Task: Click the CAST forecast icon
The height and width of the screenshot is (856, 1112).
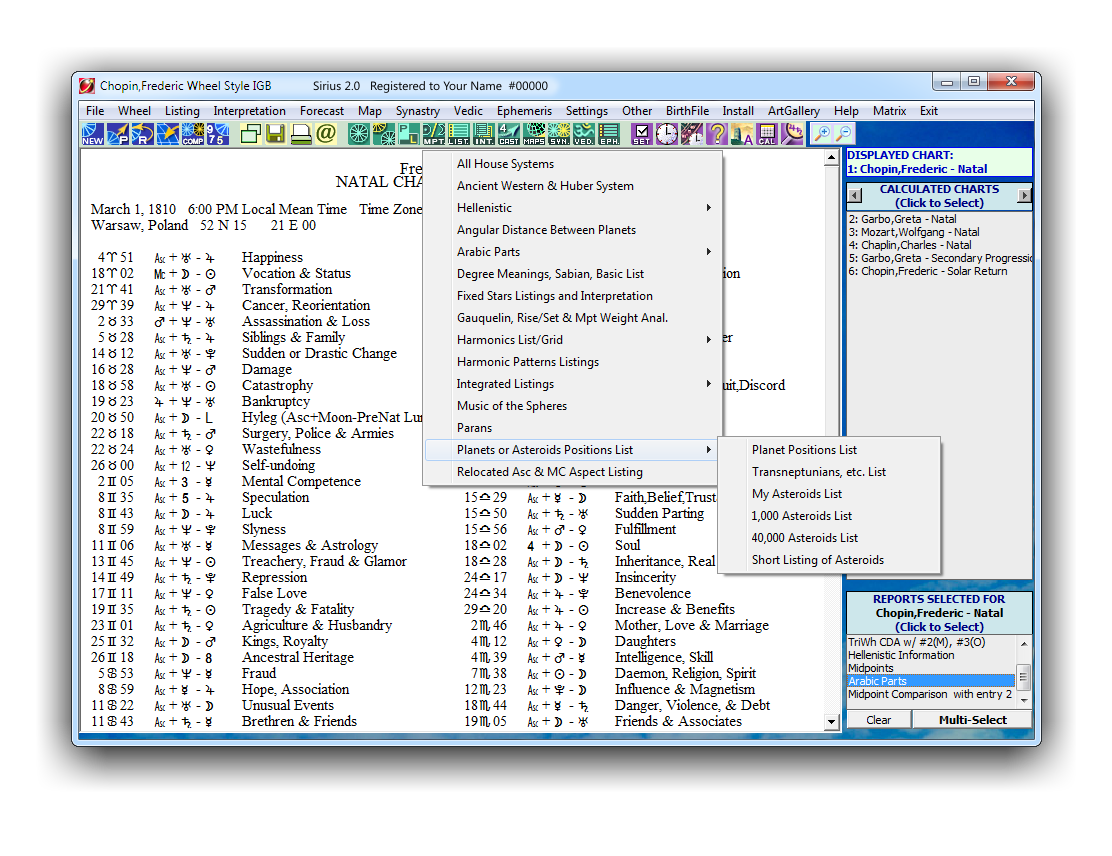Action: click(508, 133)
